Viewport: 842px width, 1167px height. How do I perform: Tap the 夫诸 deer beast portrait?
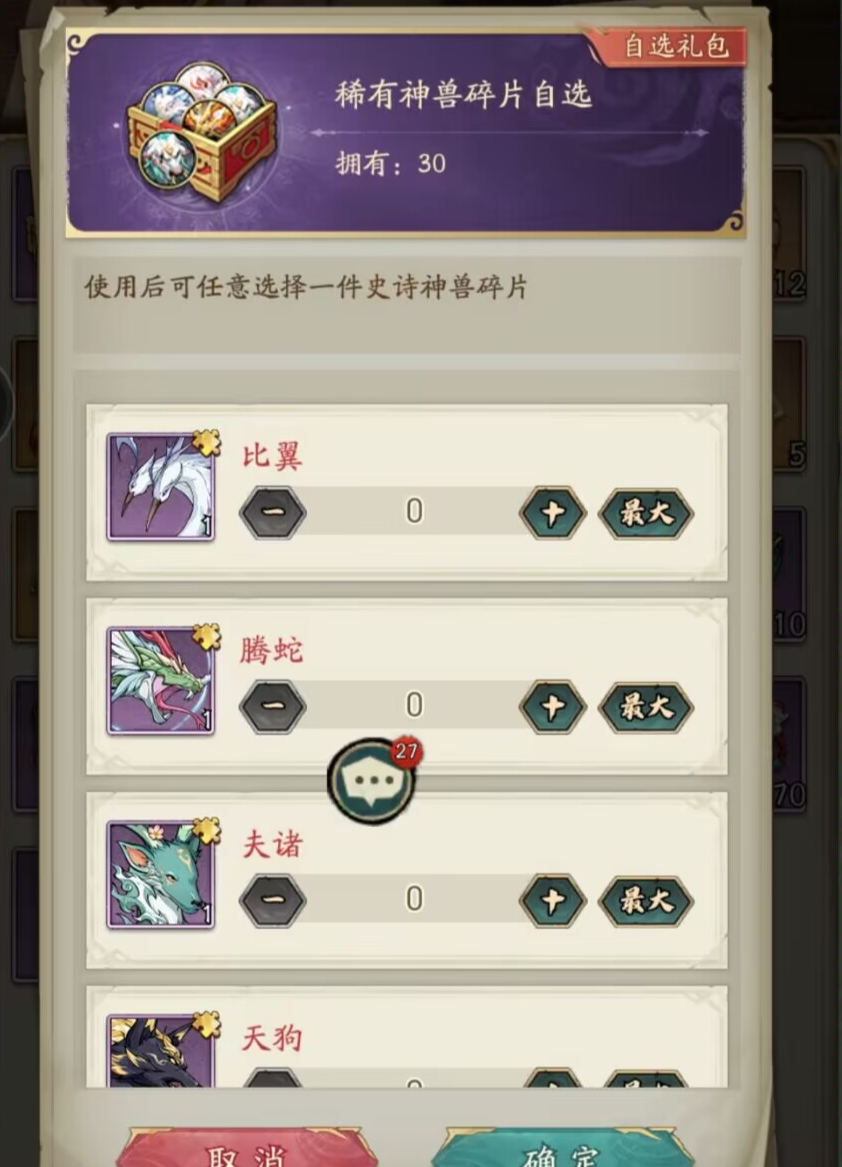click(x=161, y=875)
